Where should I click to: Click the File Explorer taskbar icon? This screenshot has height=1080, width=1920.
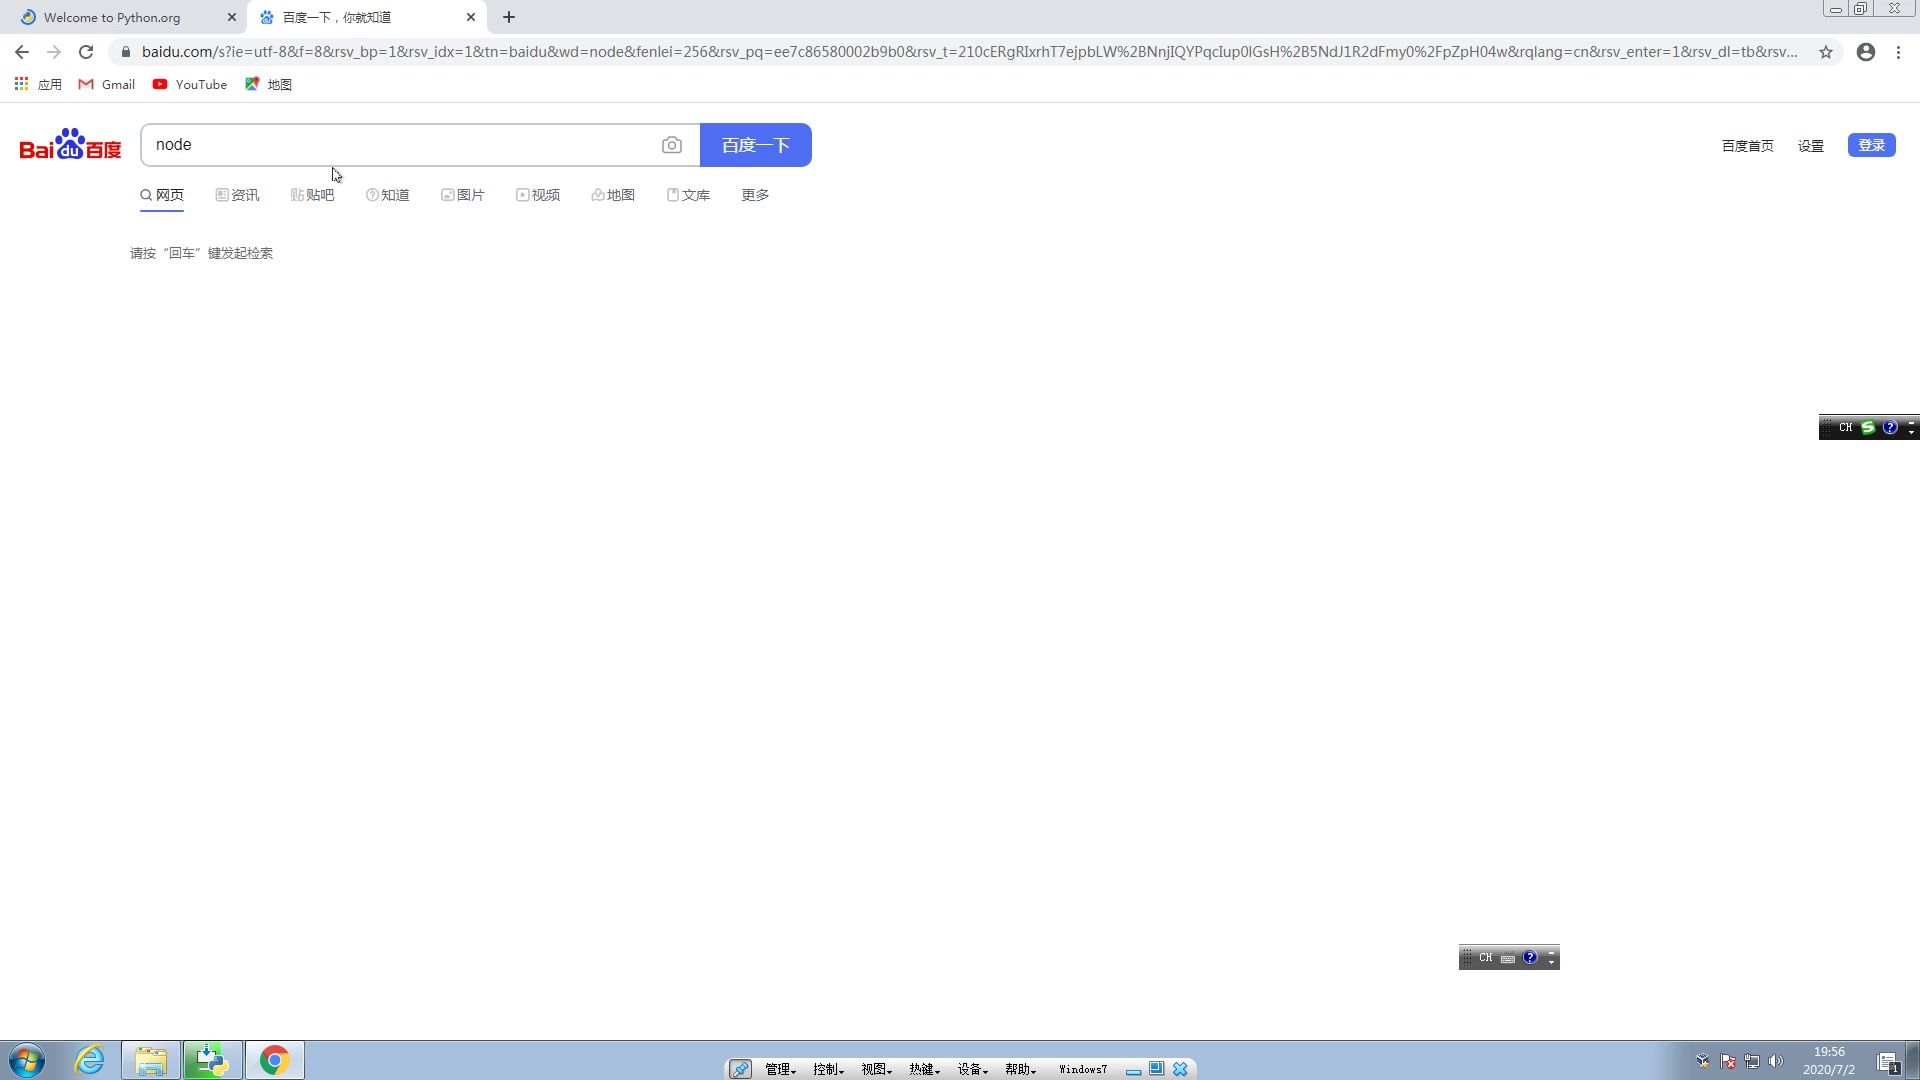point(150,1059)
